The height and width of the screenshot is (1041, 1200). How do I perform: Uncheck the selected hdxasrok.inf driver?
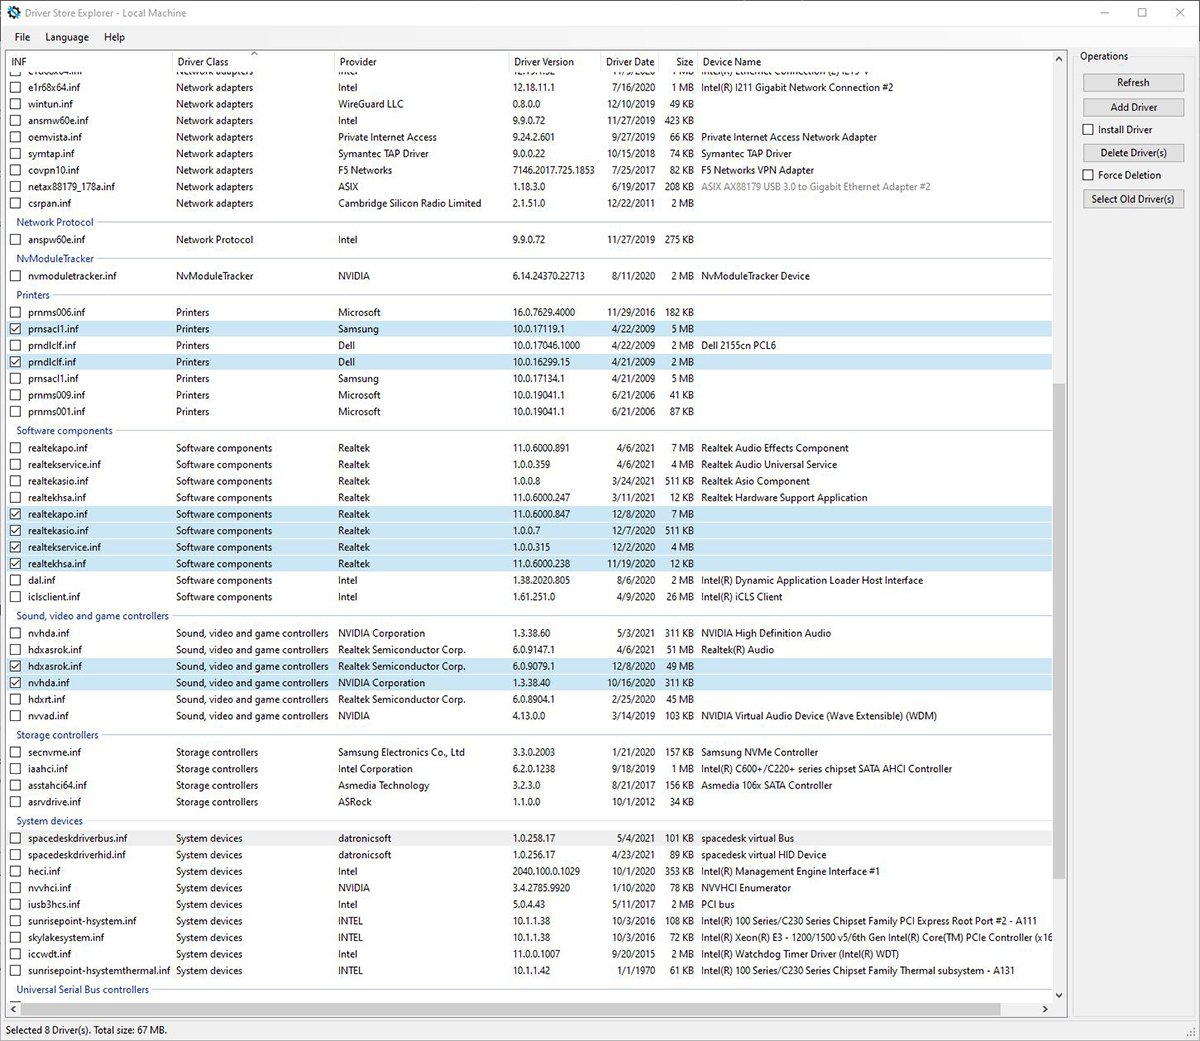point(15,666)
